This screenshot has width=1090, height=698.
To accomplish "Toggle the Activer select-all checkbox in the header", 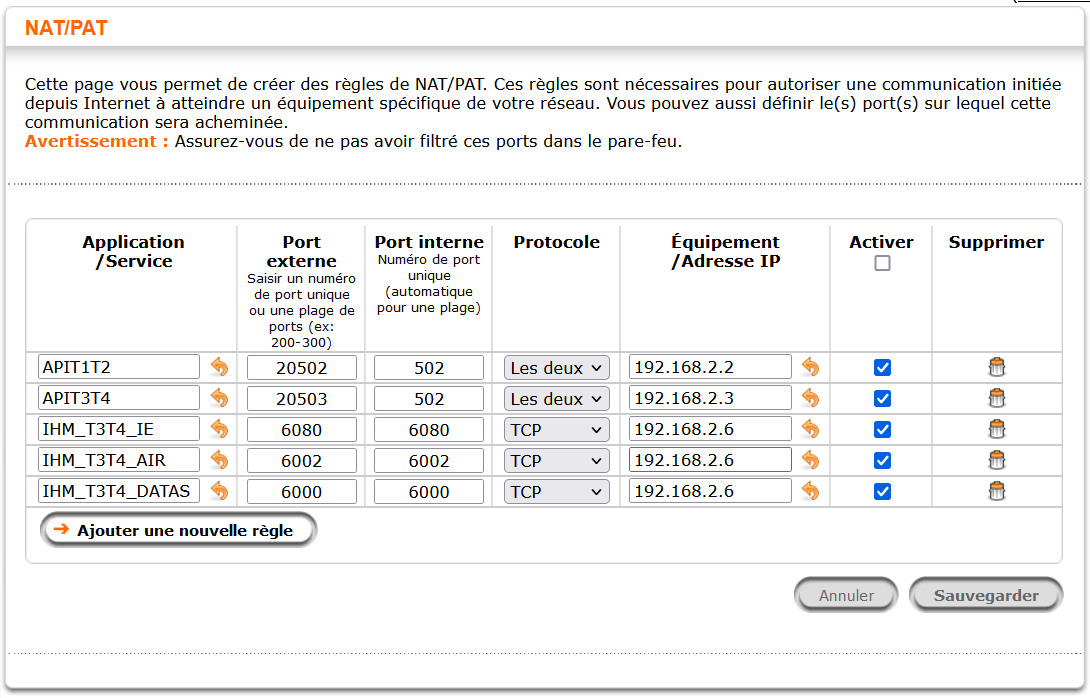I will point(882,264).
